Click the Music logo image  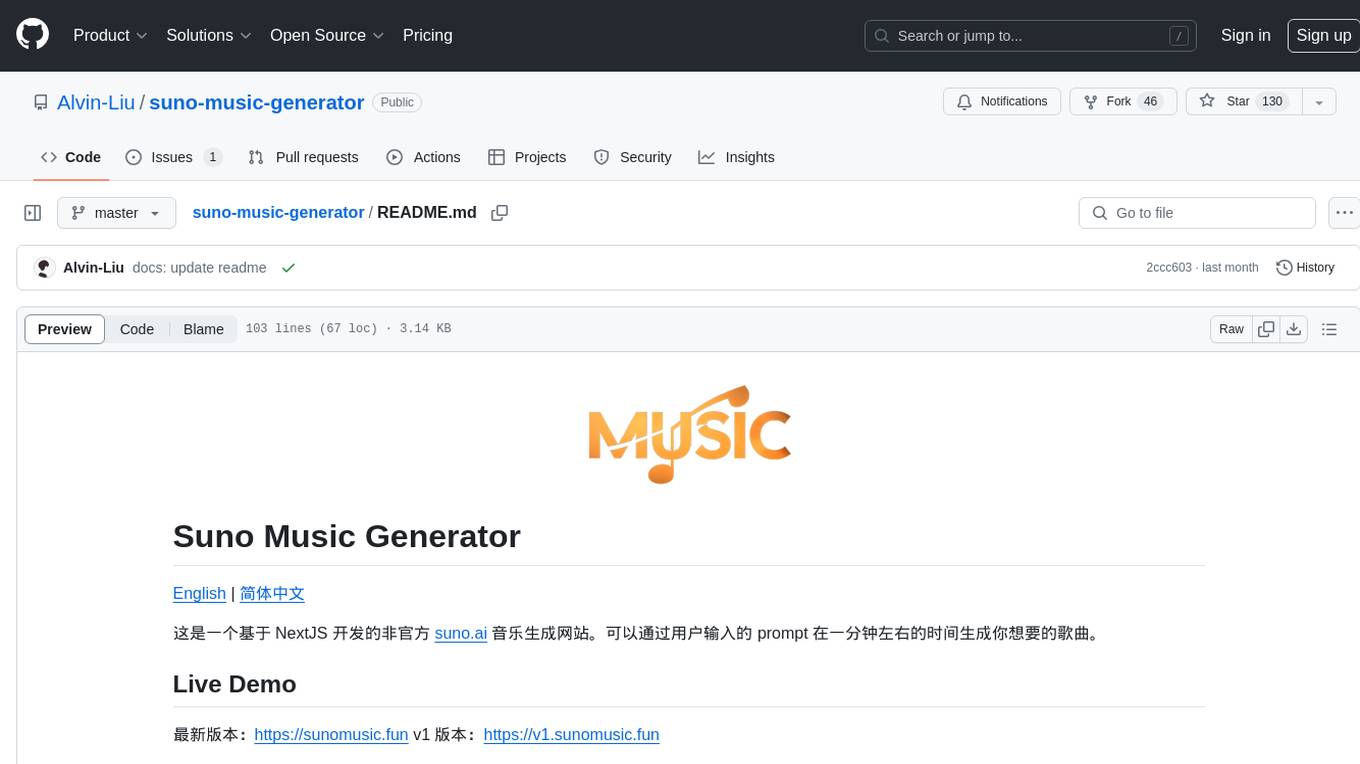689,433
